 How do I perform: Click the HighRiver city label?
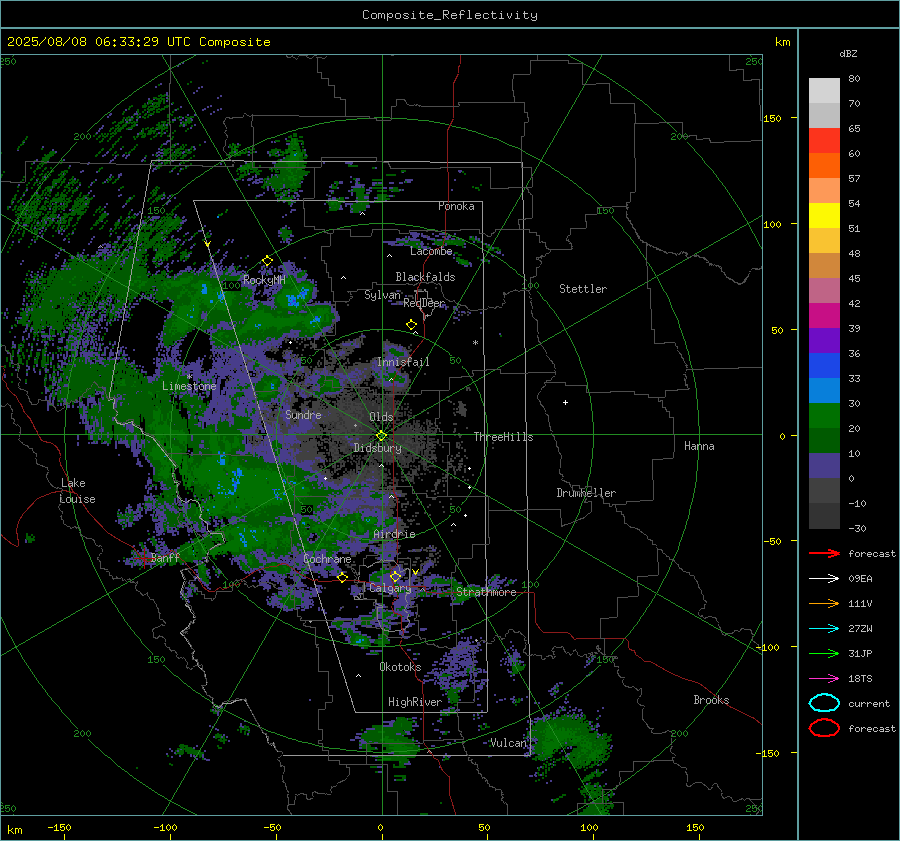[415, 702]
